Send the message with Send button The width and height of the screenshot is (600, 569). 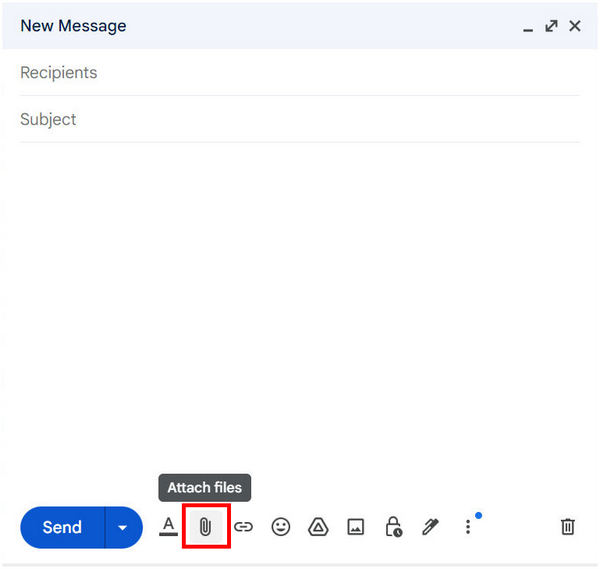point(62,527)
